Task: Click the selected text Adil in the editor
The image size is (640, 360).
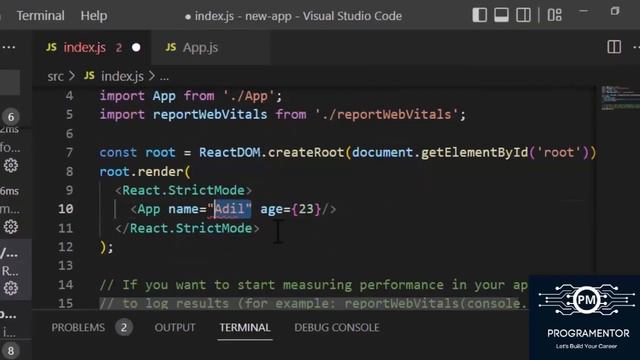Action: coord(229,209)
